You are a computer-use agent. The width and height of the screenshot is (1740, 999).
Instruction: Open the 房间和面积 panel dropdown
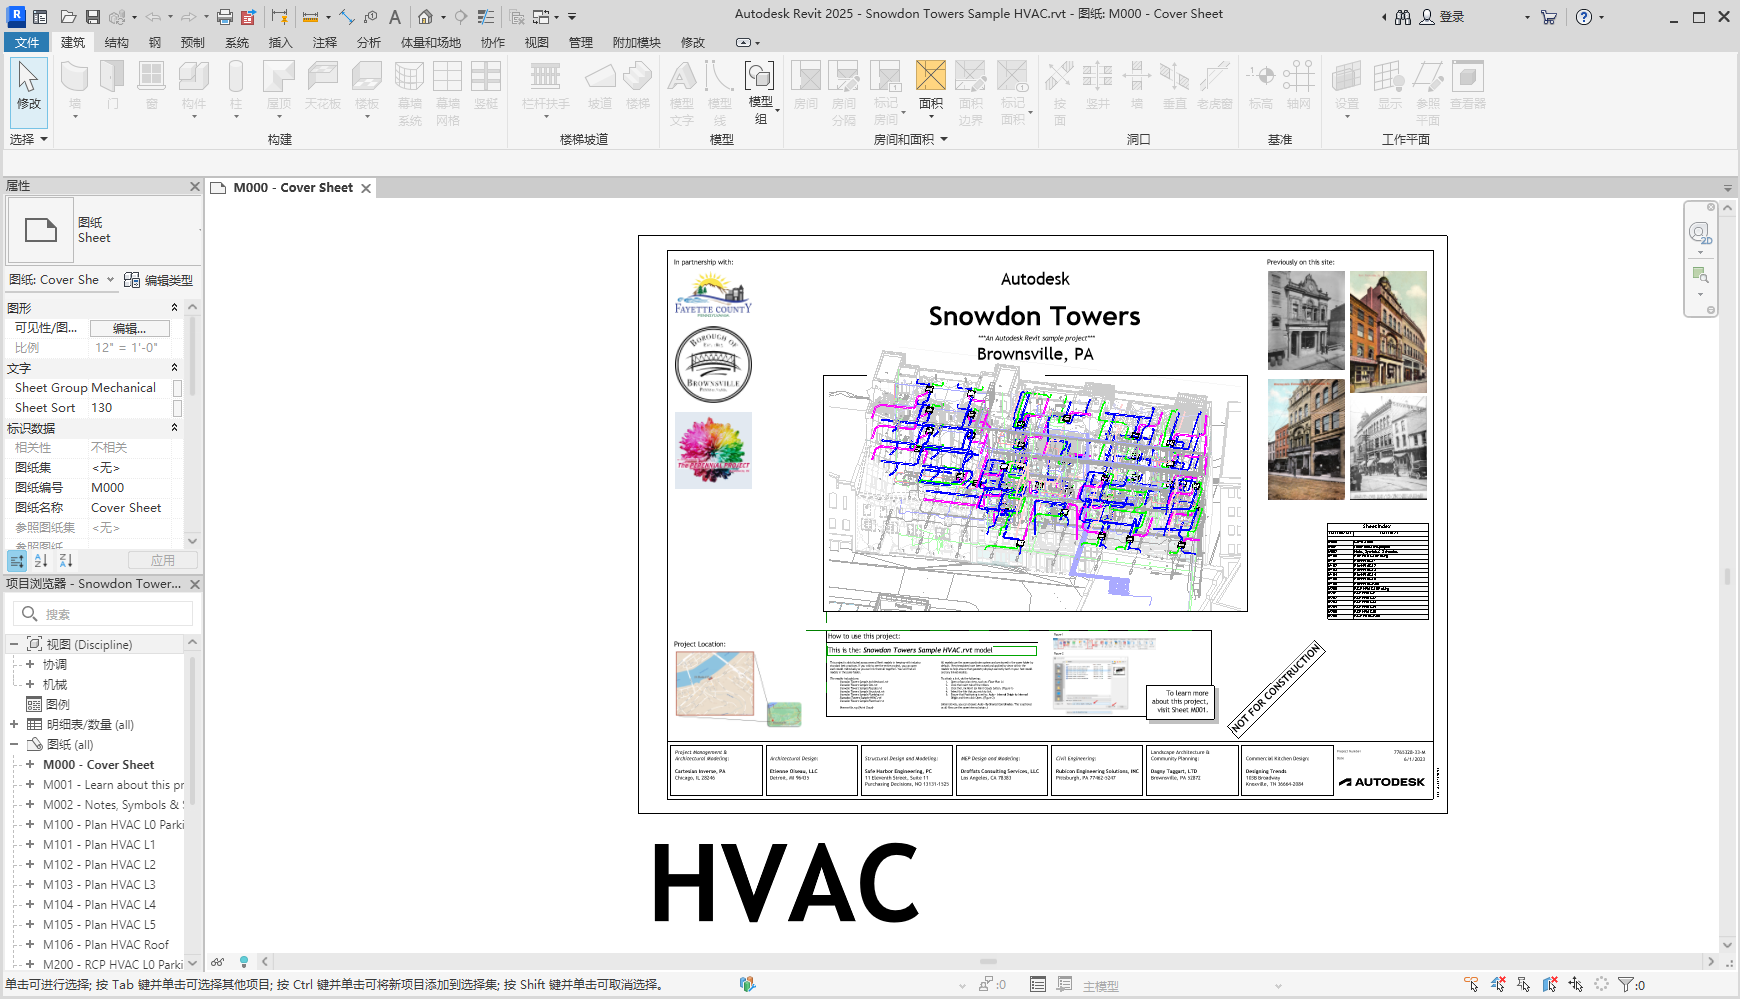click(x=910, y=140)
